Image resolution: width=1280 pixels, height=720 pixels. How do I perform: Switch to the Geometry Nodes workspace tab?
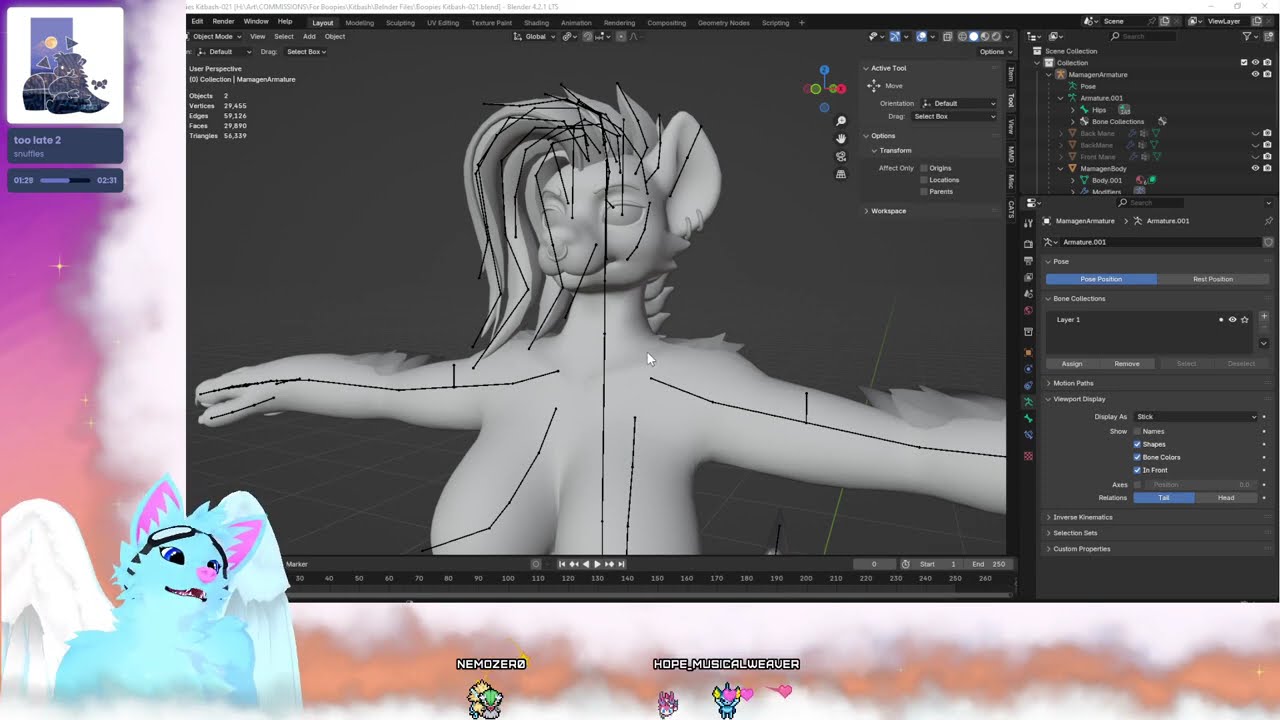[723, 22]
